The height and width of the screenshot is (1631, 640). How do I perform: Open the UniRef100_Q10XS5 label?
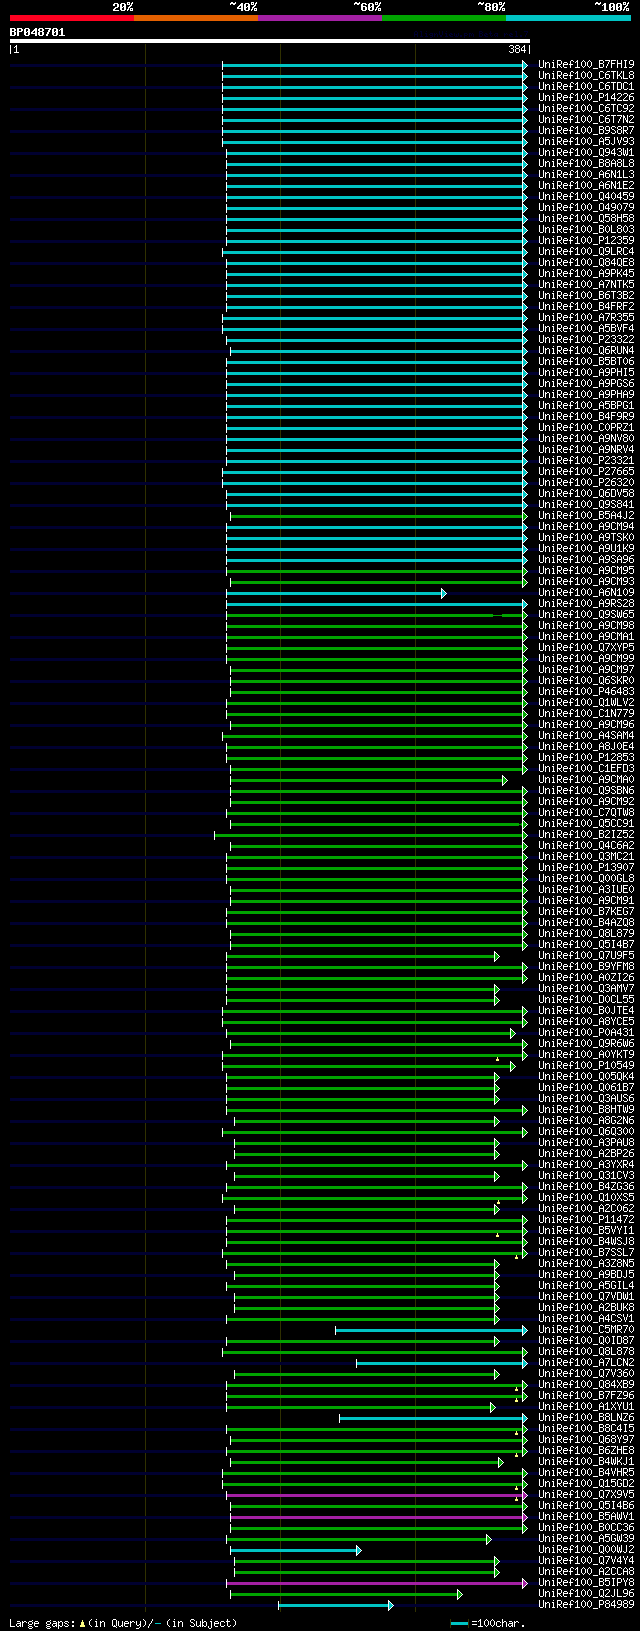click(586, 1197)
